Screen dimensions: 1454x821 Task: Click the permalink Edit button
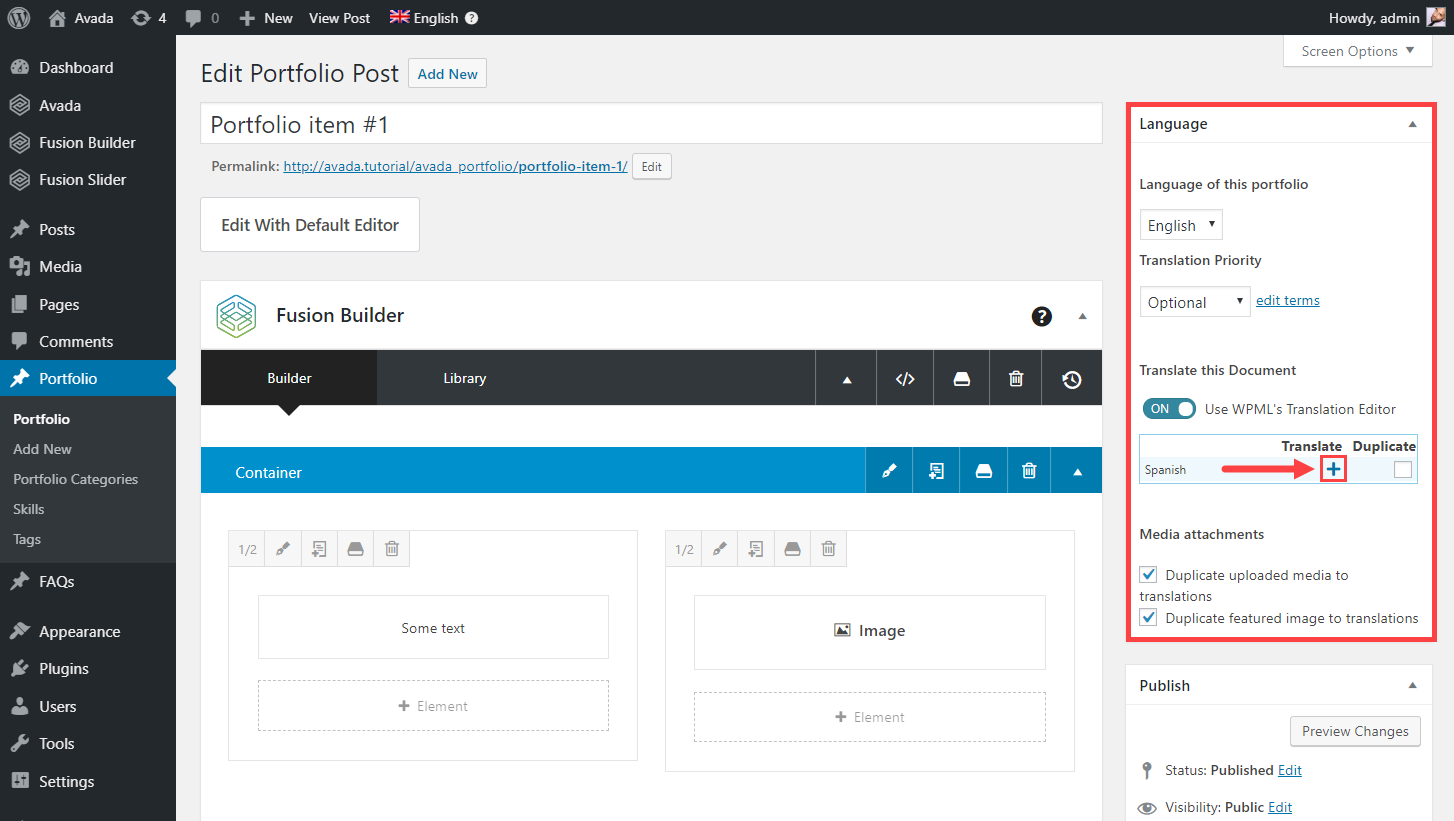[651, 167]
